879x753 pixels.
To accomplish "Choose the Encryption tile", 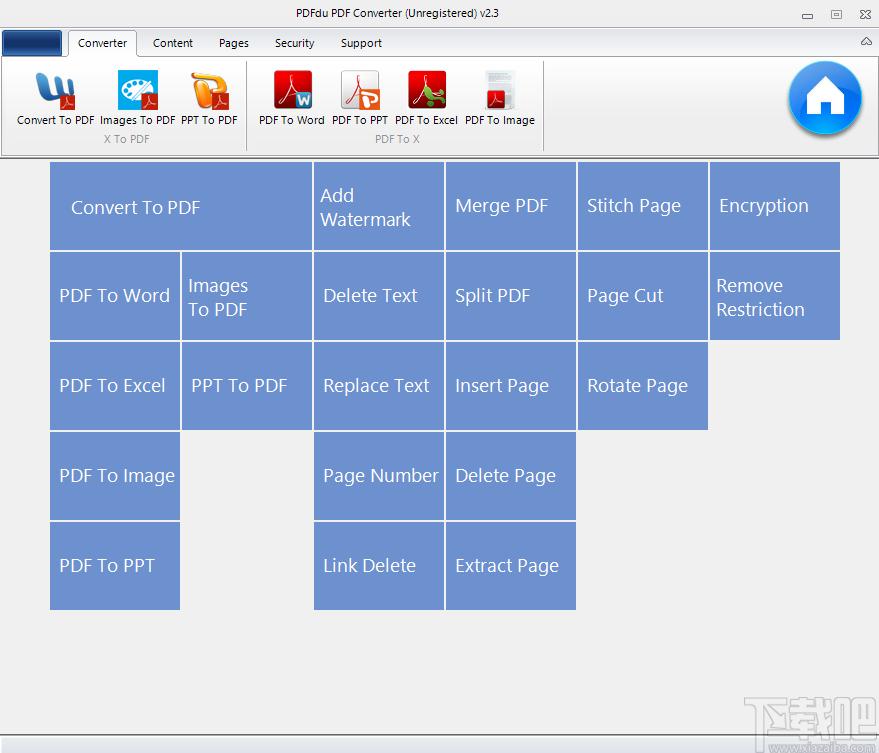I will (x=774, y=207).
